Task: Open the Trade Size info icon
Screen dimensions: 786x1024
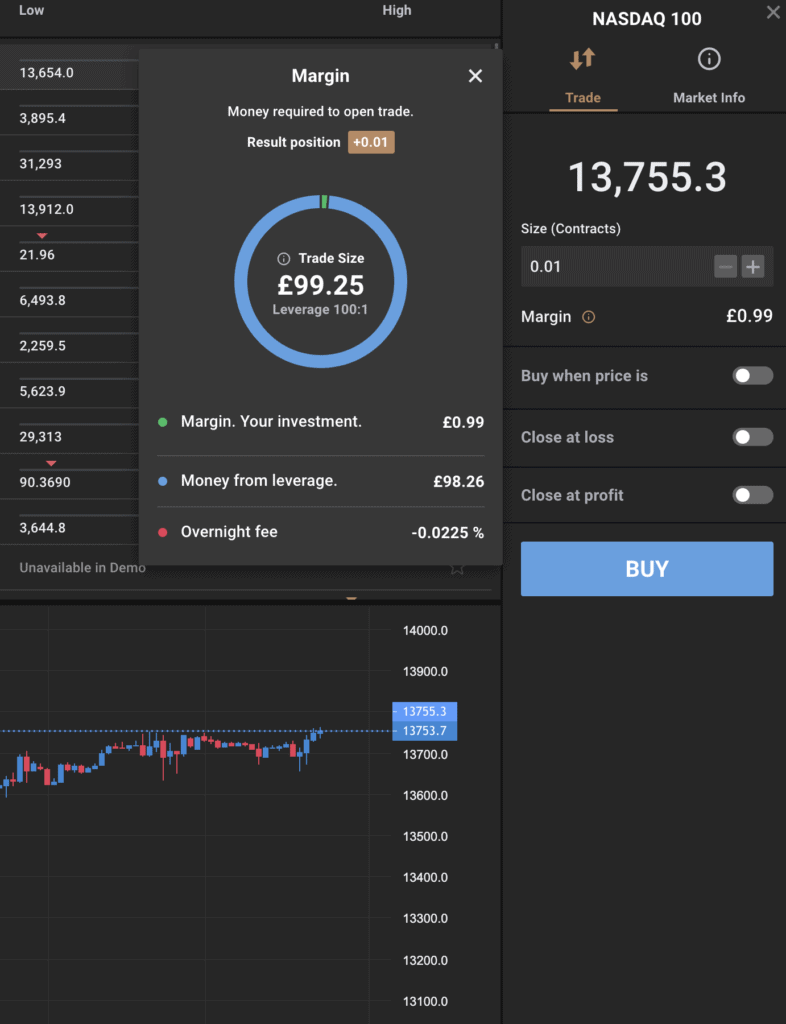Action: pos(283,259)
